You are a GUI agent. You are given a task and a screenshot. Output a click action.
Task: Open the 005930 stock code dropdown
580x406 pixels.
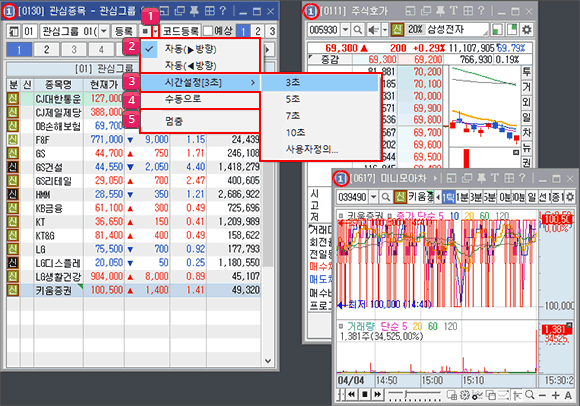point(345,30)
